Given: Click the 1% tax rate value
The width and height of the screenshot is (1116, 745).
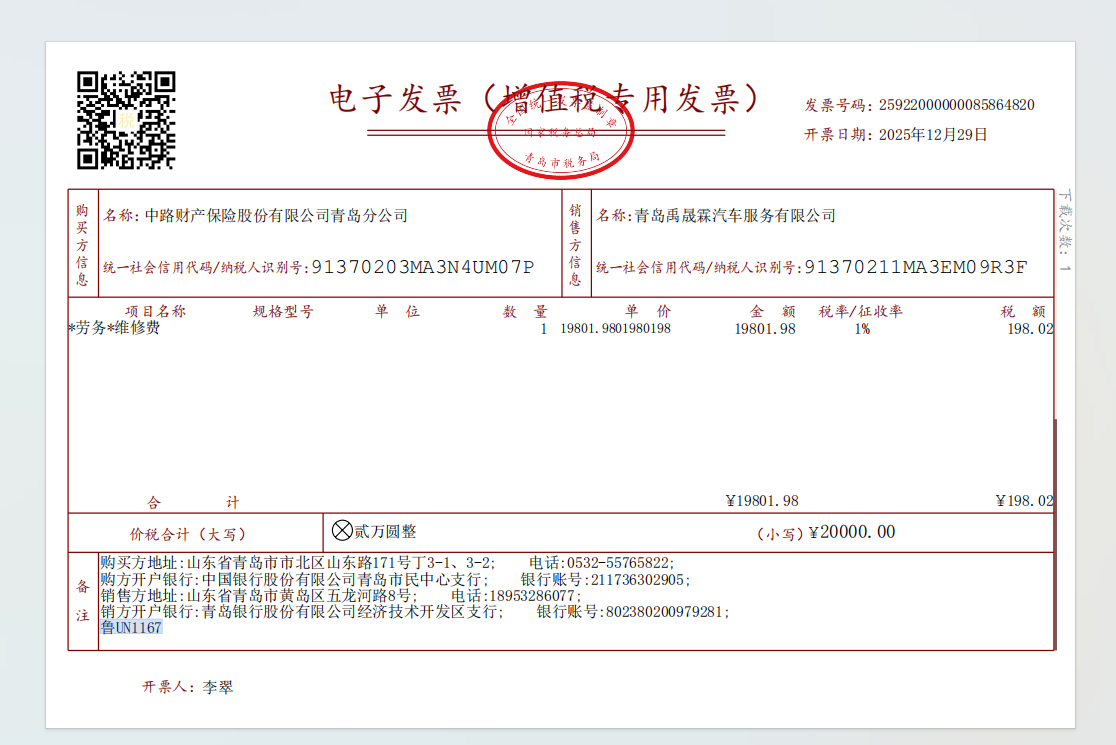Looking at the screenshot, I should [x=861, y=329].
